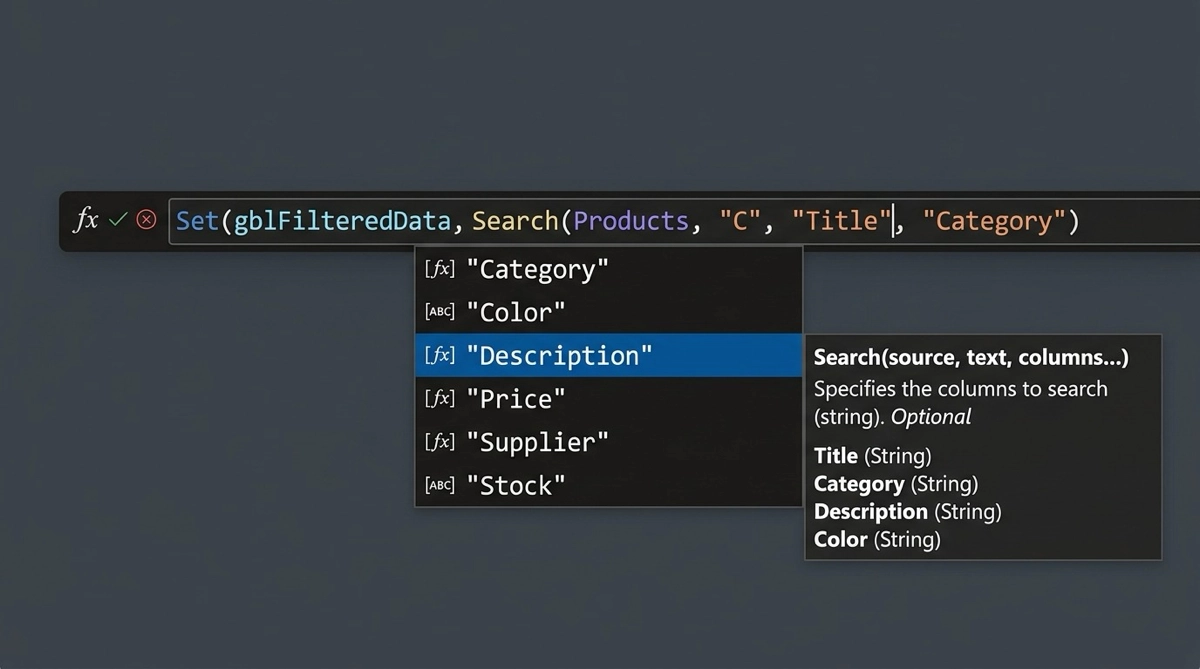The image size is (1200, 669).
Task: Click the fx icon beside "Category" suggestion
Action: click(x=439, y=269)
